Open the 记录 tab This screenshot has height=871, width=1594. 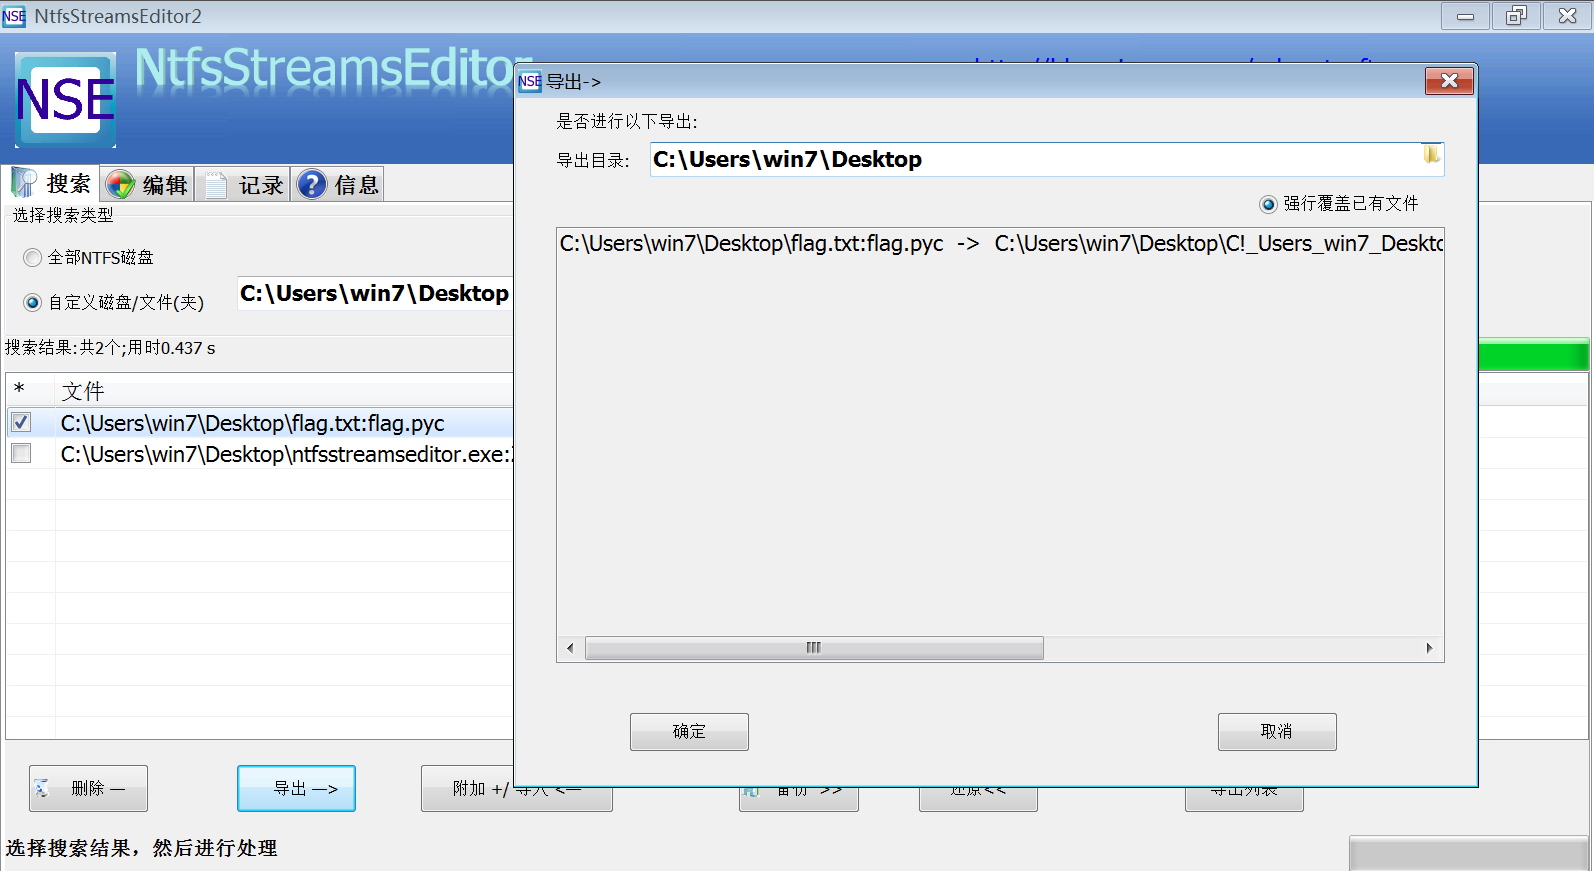pos(243,185)
